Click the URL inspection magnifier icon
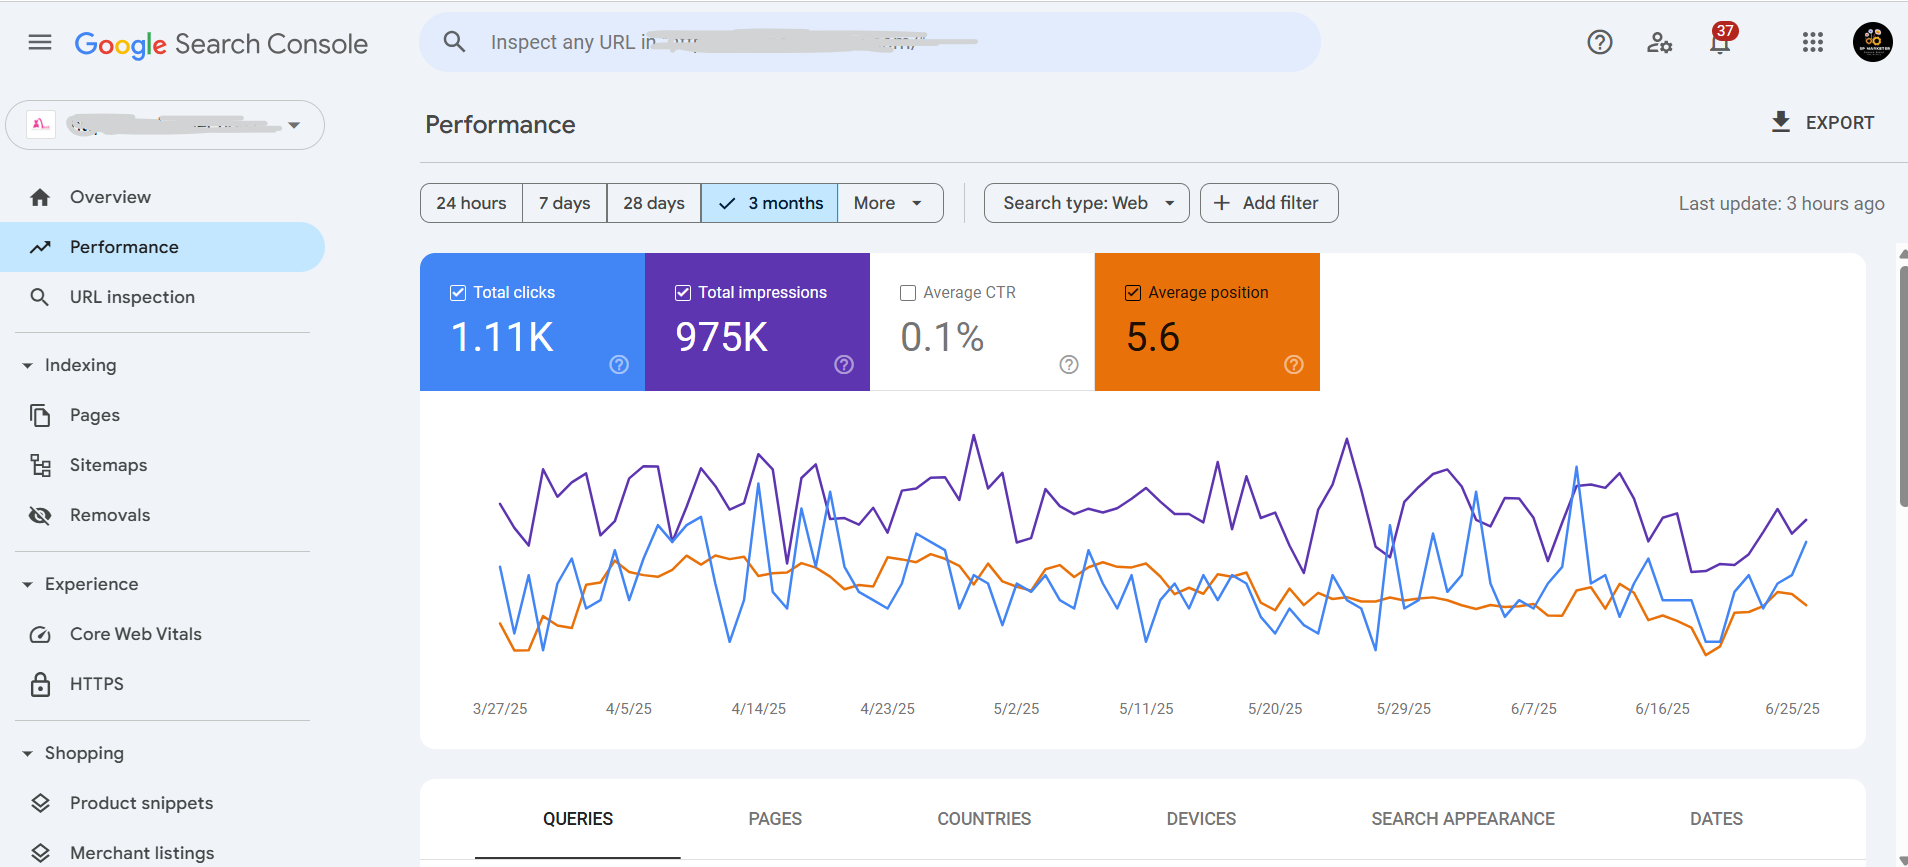 [40, 297]
